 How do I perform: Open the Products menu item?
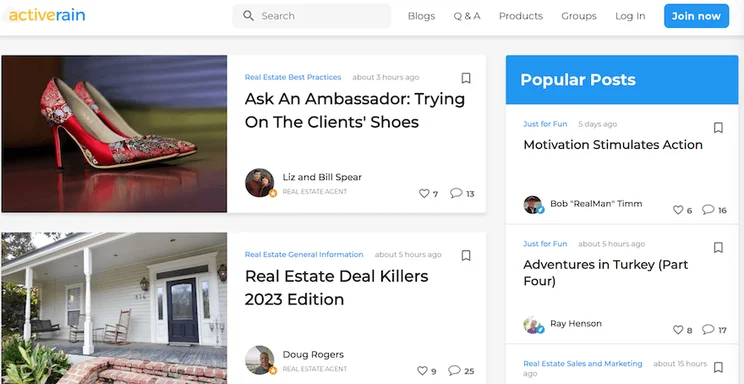pos(521,16)
